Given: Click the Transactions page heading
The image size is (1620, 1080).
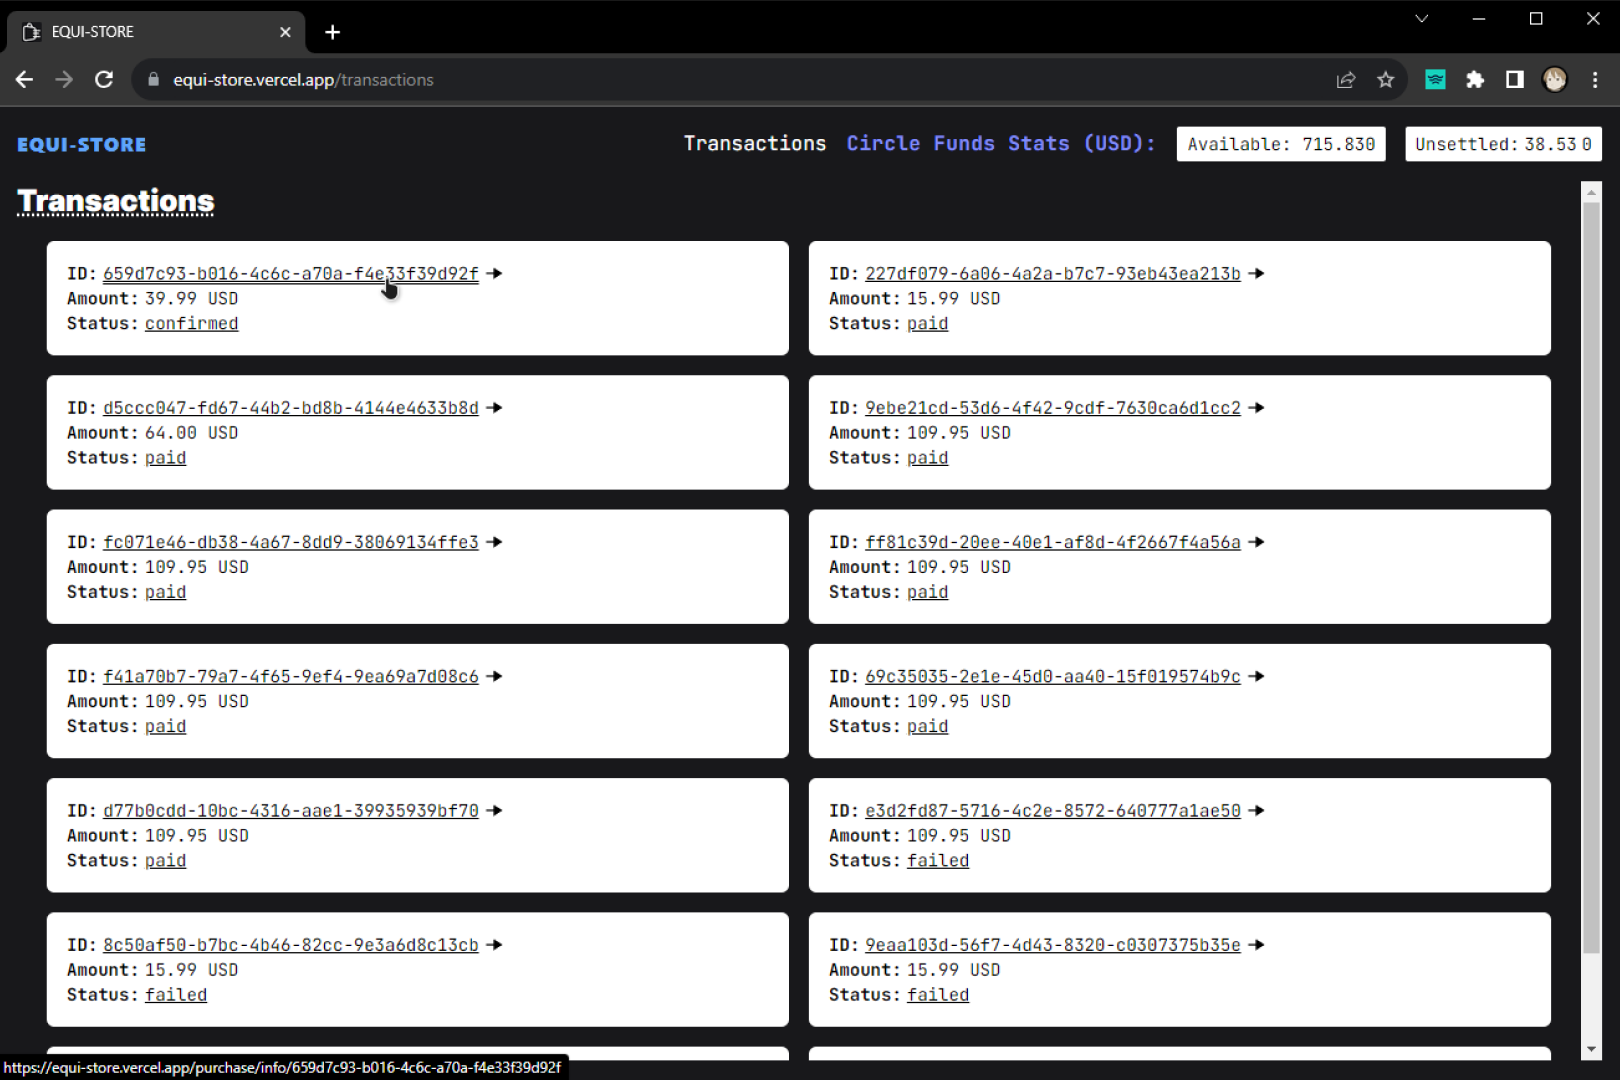Looking at the screenshot, I should (x=116, y=201).
